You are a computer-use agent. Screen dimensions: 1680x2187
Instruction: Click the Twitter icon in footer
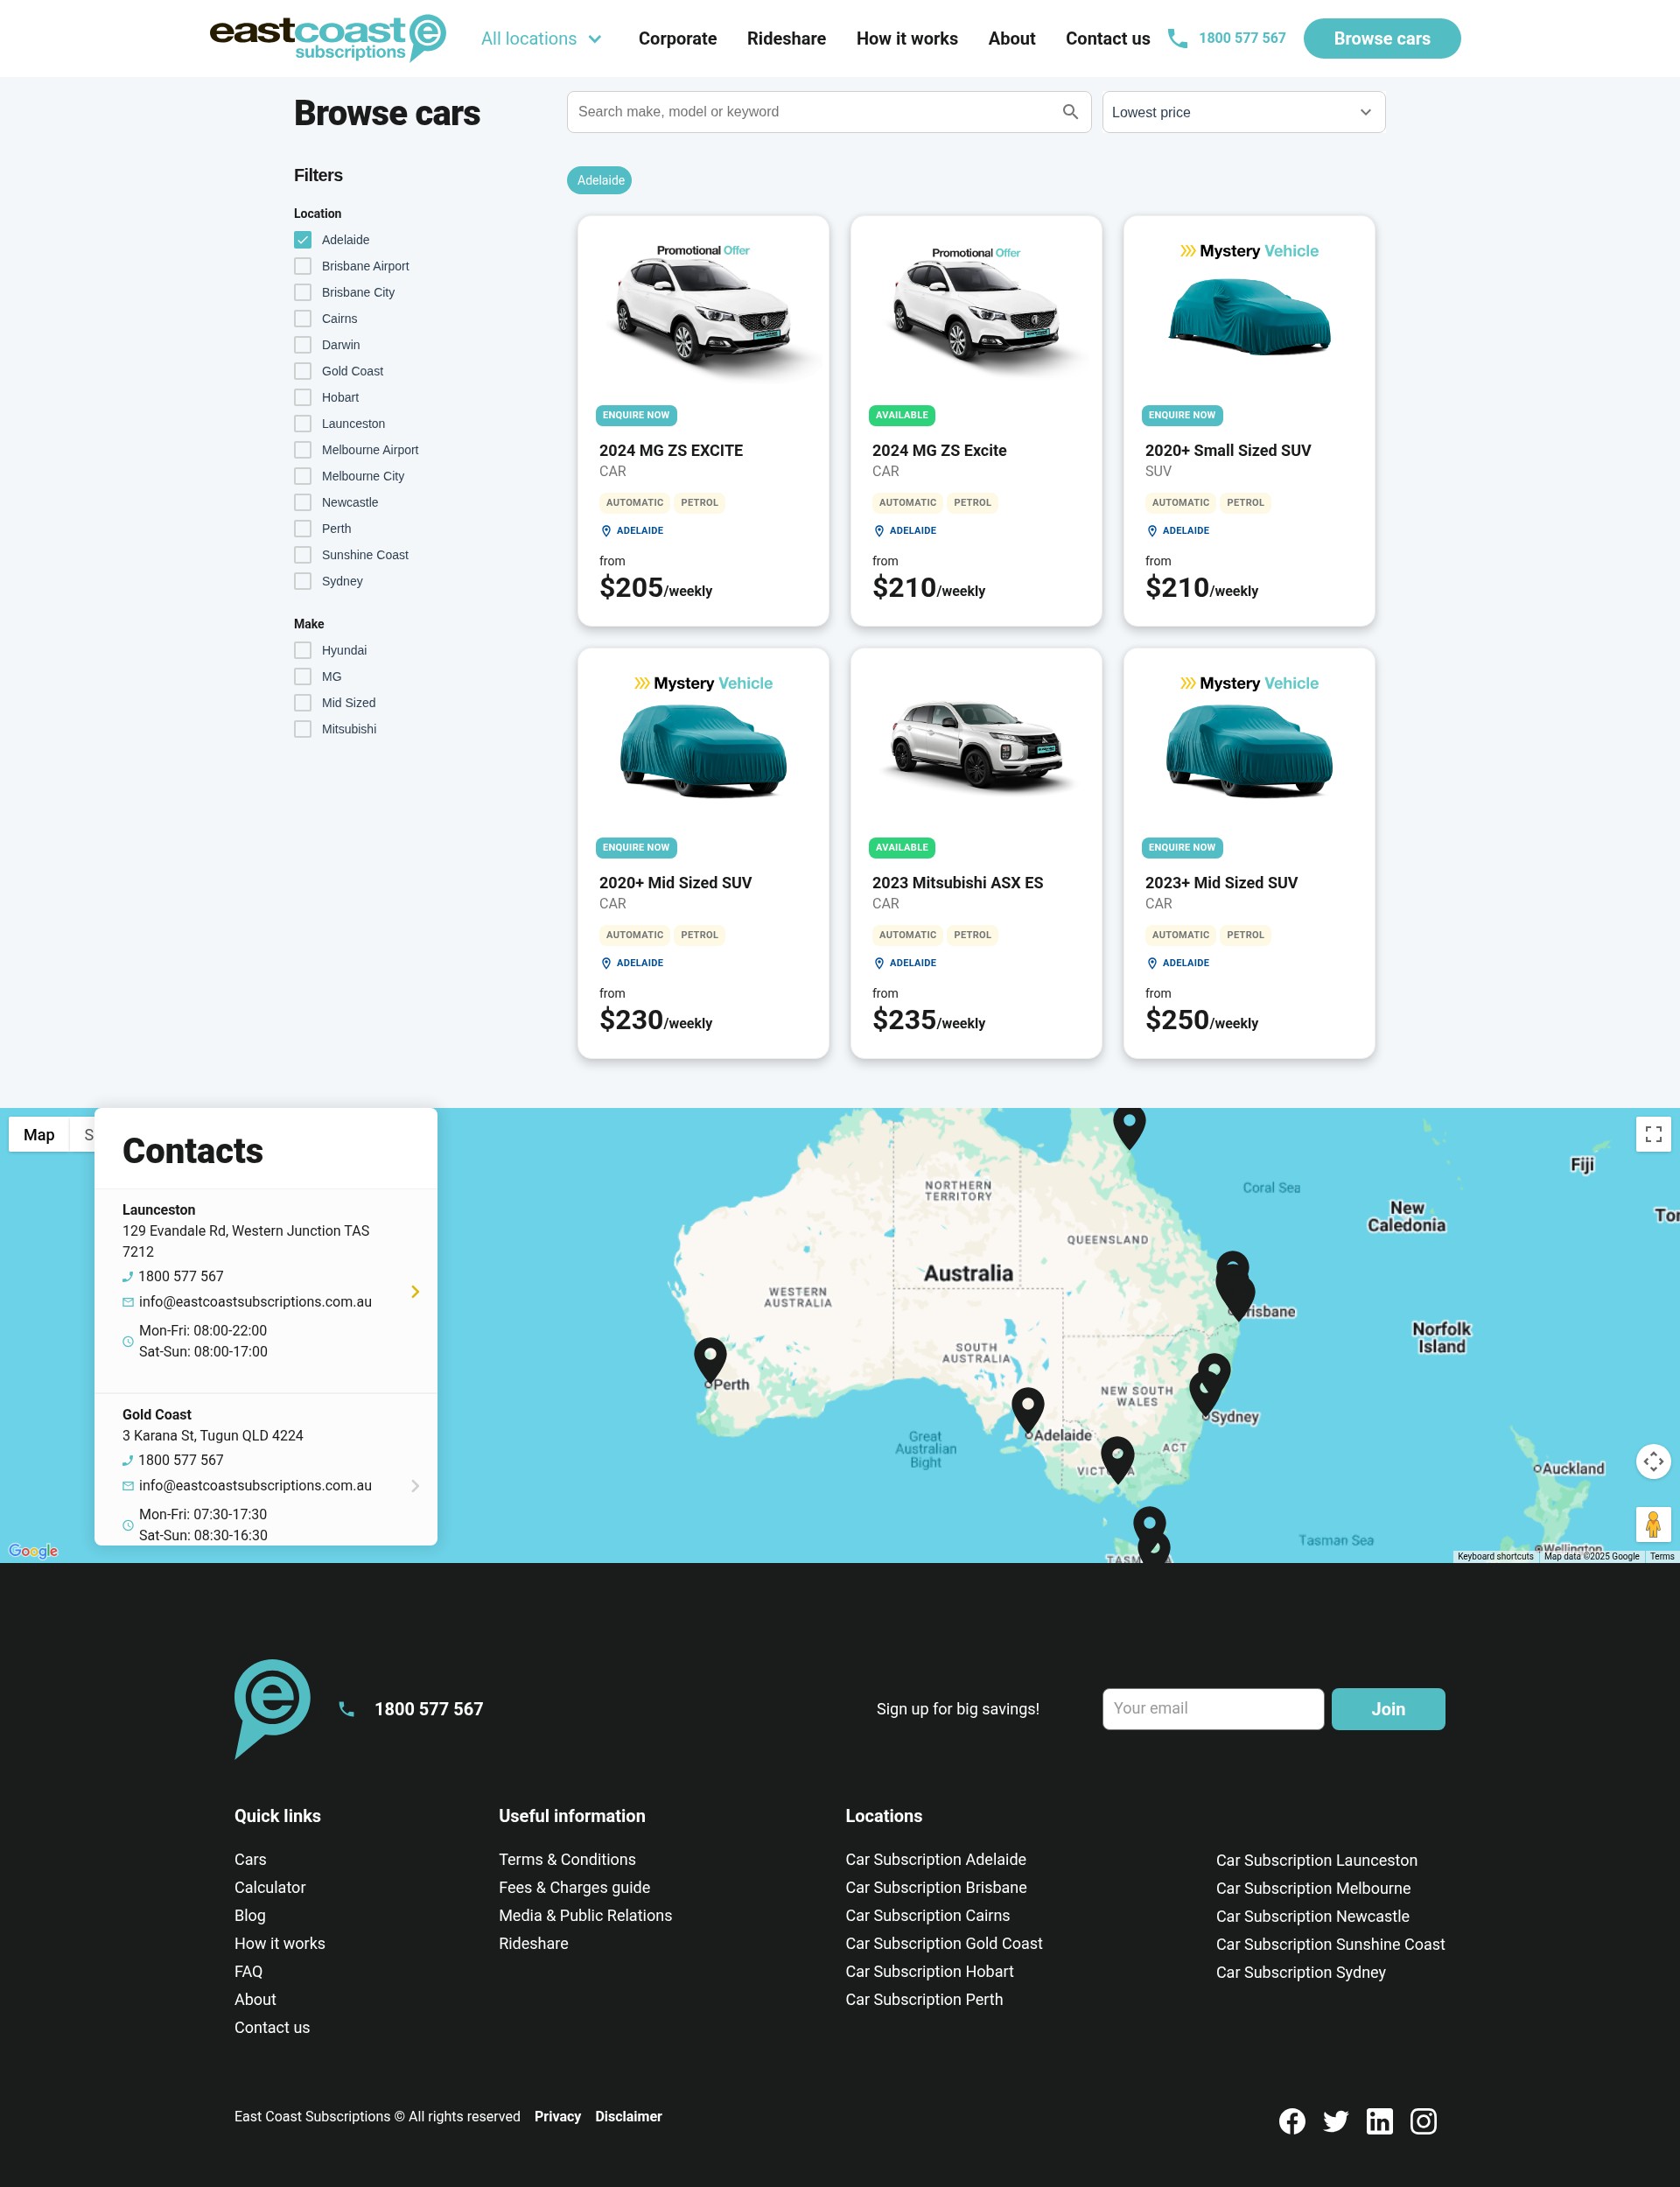click(x=1335, y=2120)
